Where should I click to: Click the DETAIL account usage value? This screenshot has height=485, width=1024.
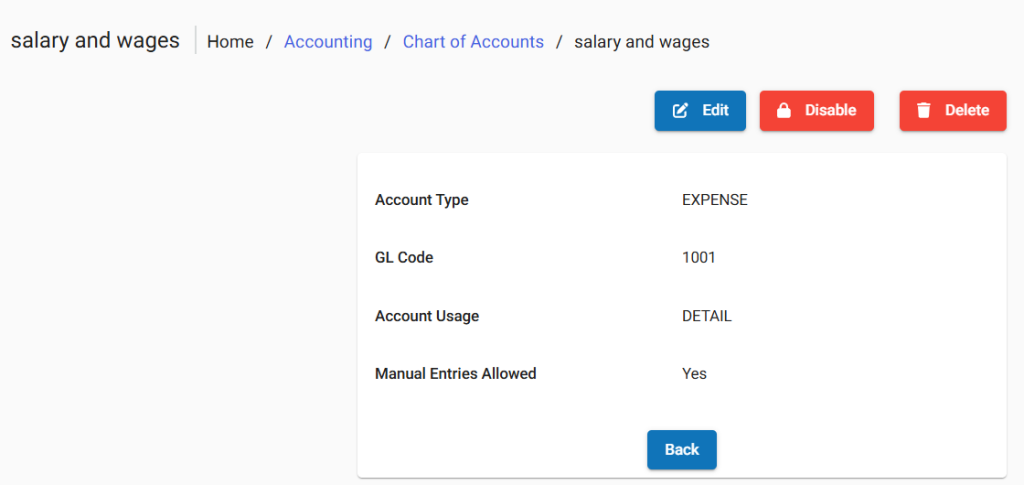[x=706, y=316]
